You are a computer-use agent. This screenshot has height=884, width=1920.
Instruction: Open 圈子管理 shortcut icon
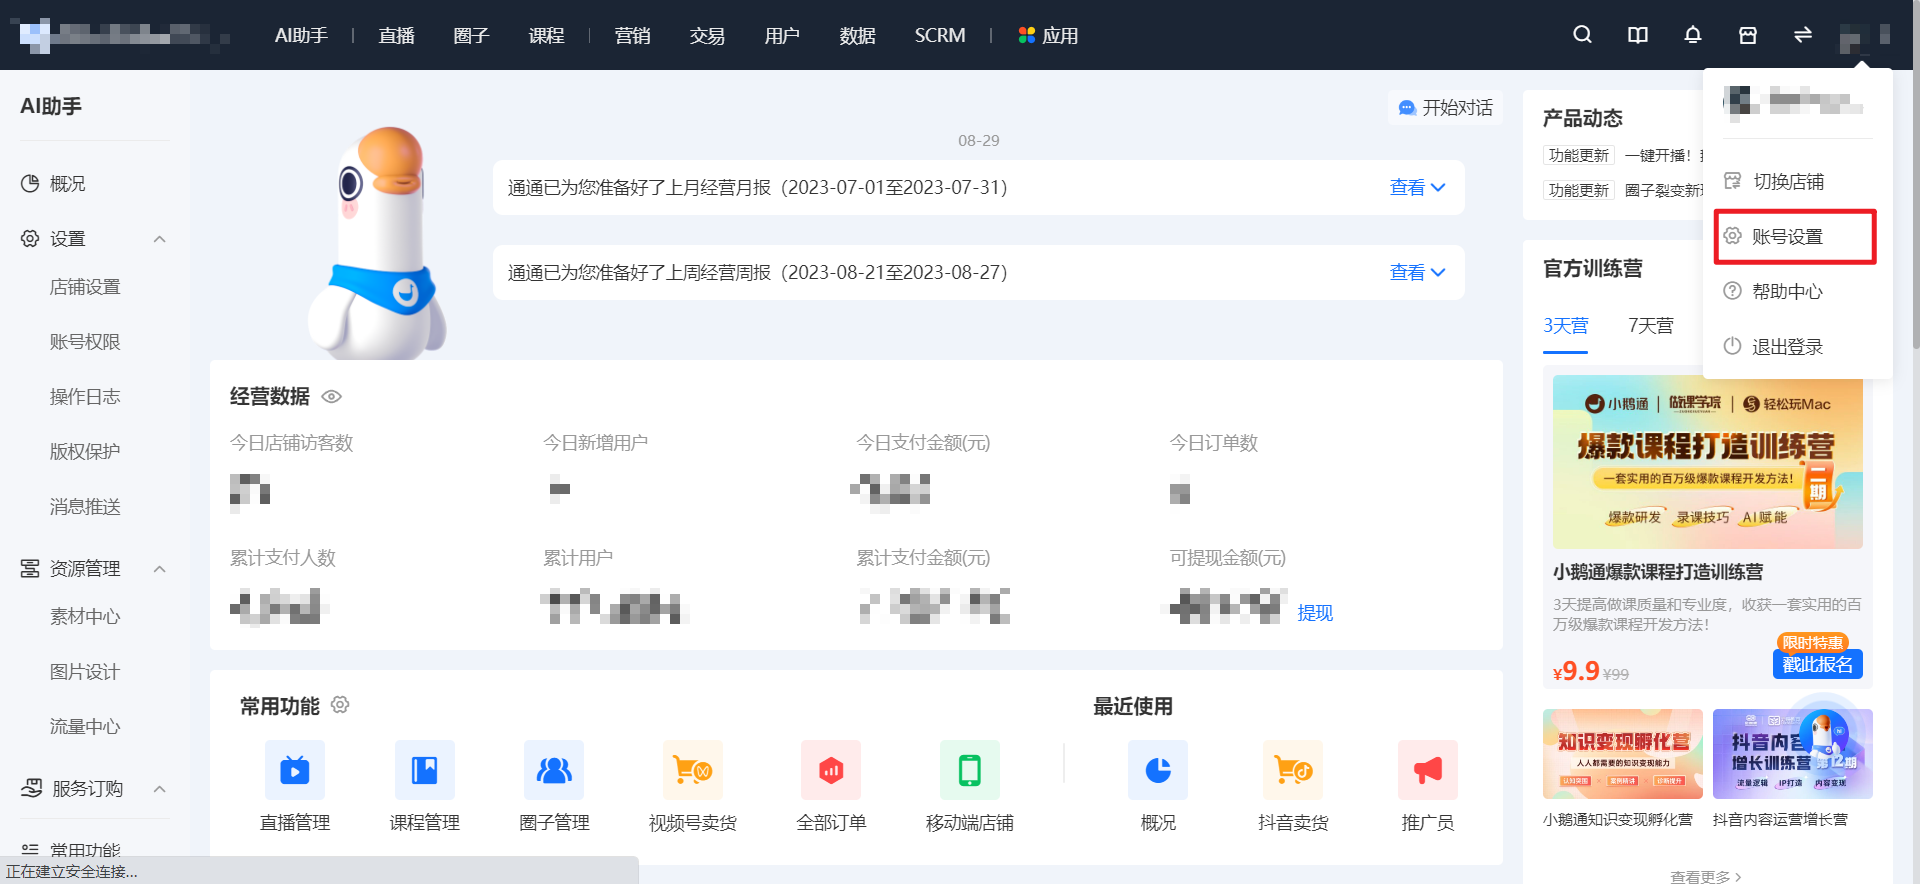554,770
